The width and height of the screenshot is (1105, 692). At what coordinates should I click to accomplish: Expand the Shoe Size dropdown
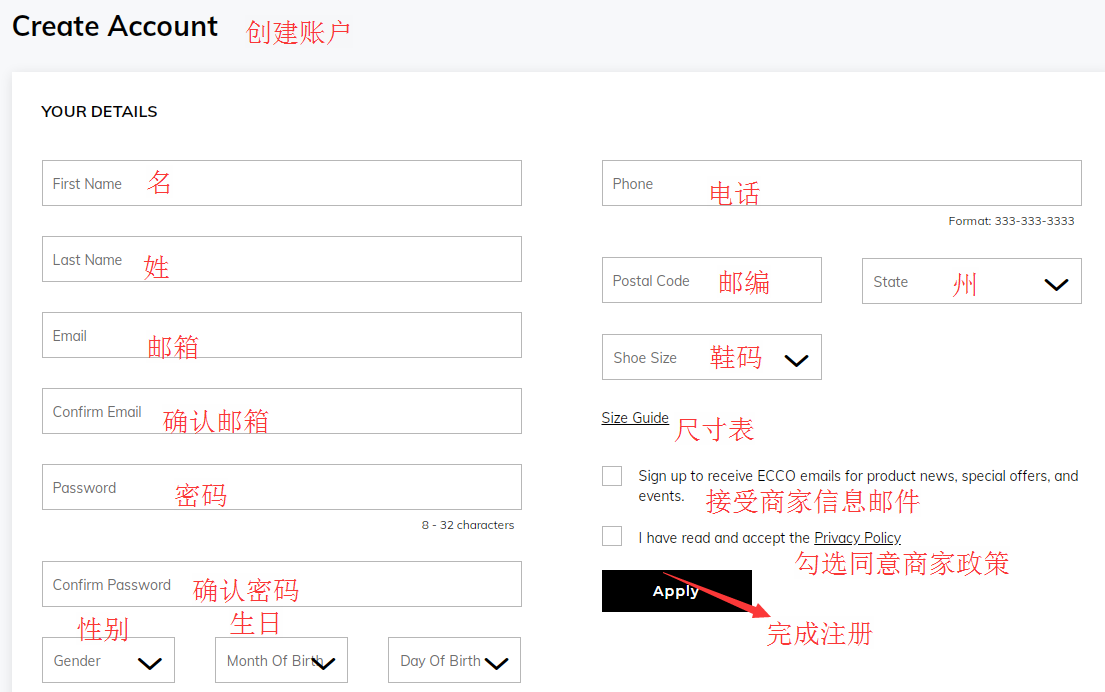(711, 357)
